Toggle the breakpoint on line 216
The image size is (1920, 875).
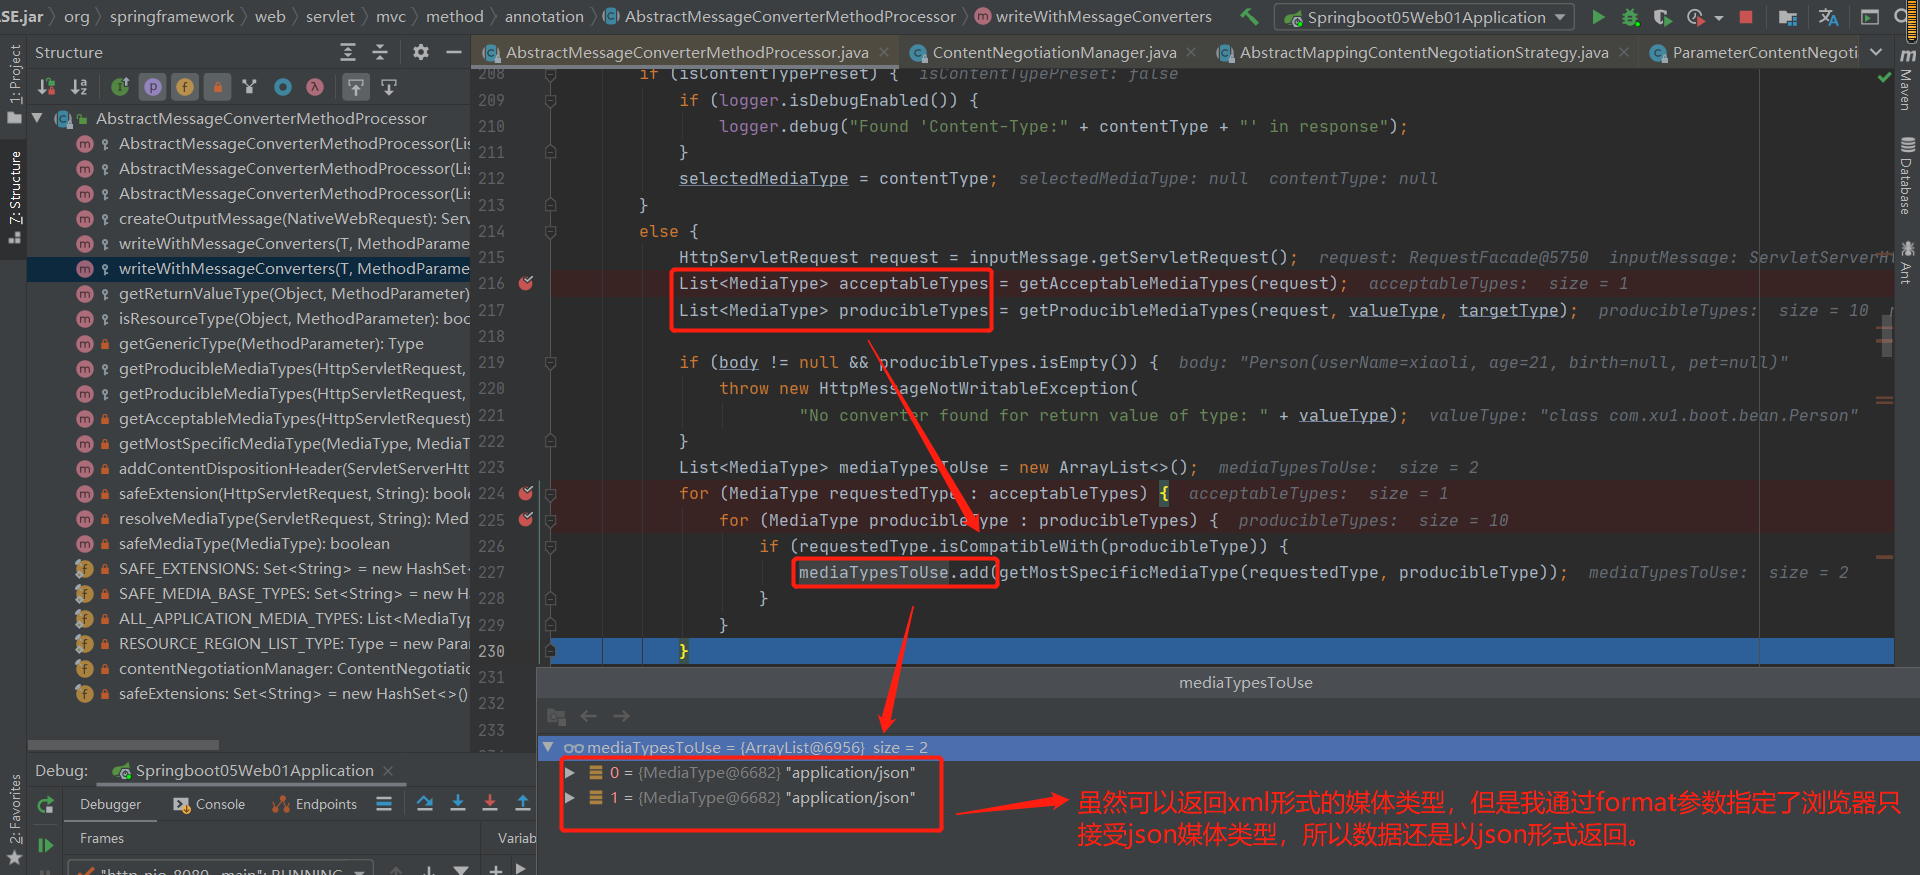pos(526,283)
